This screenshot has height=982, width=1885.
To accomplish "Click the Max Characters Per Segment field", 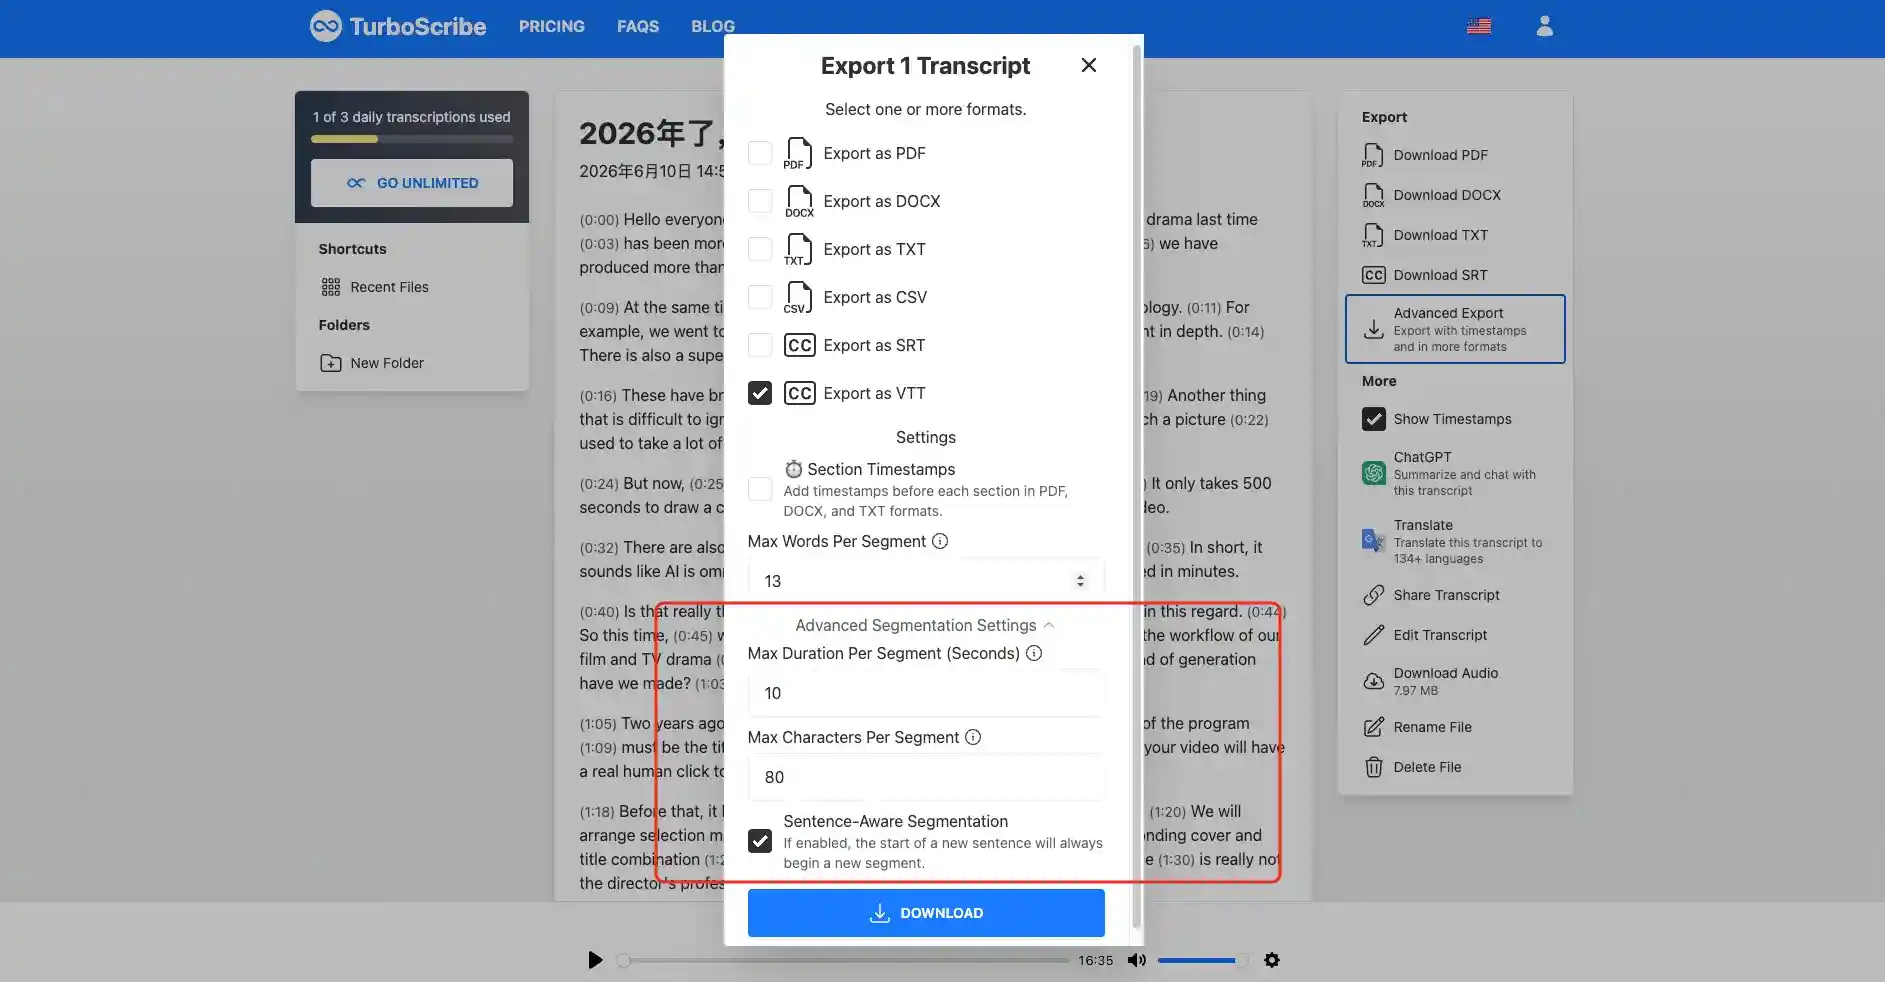I will [x=926, y=777].
